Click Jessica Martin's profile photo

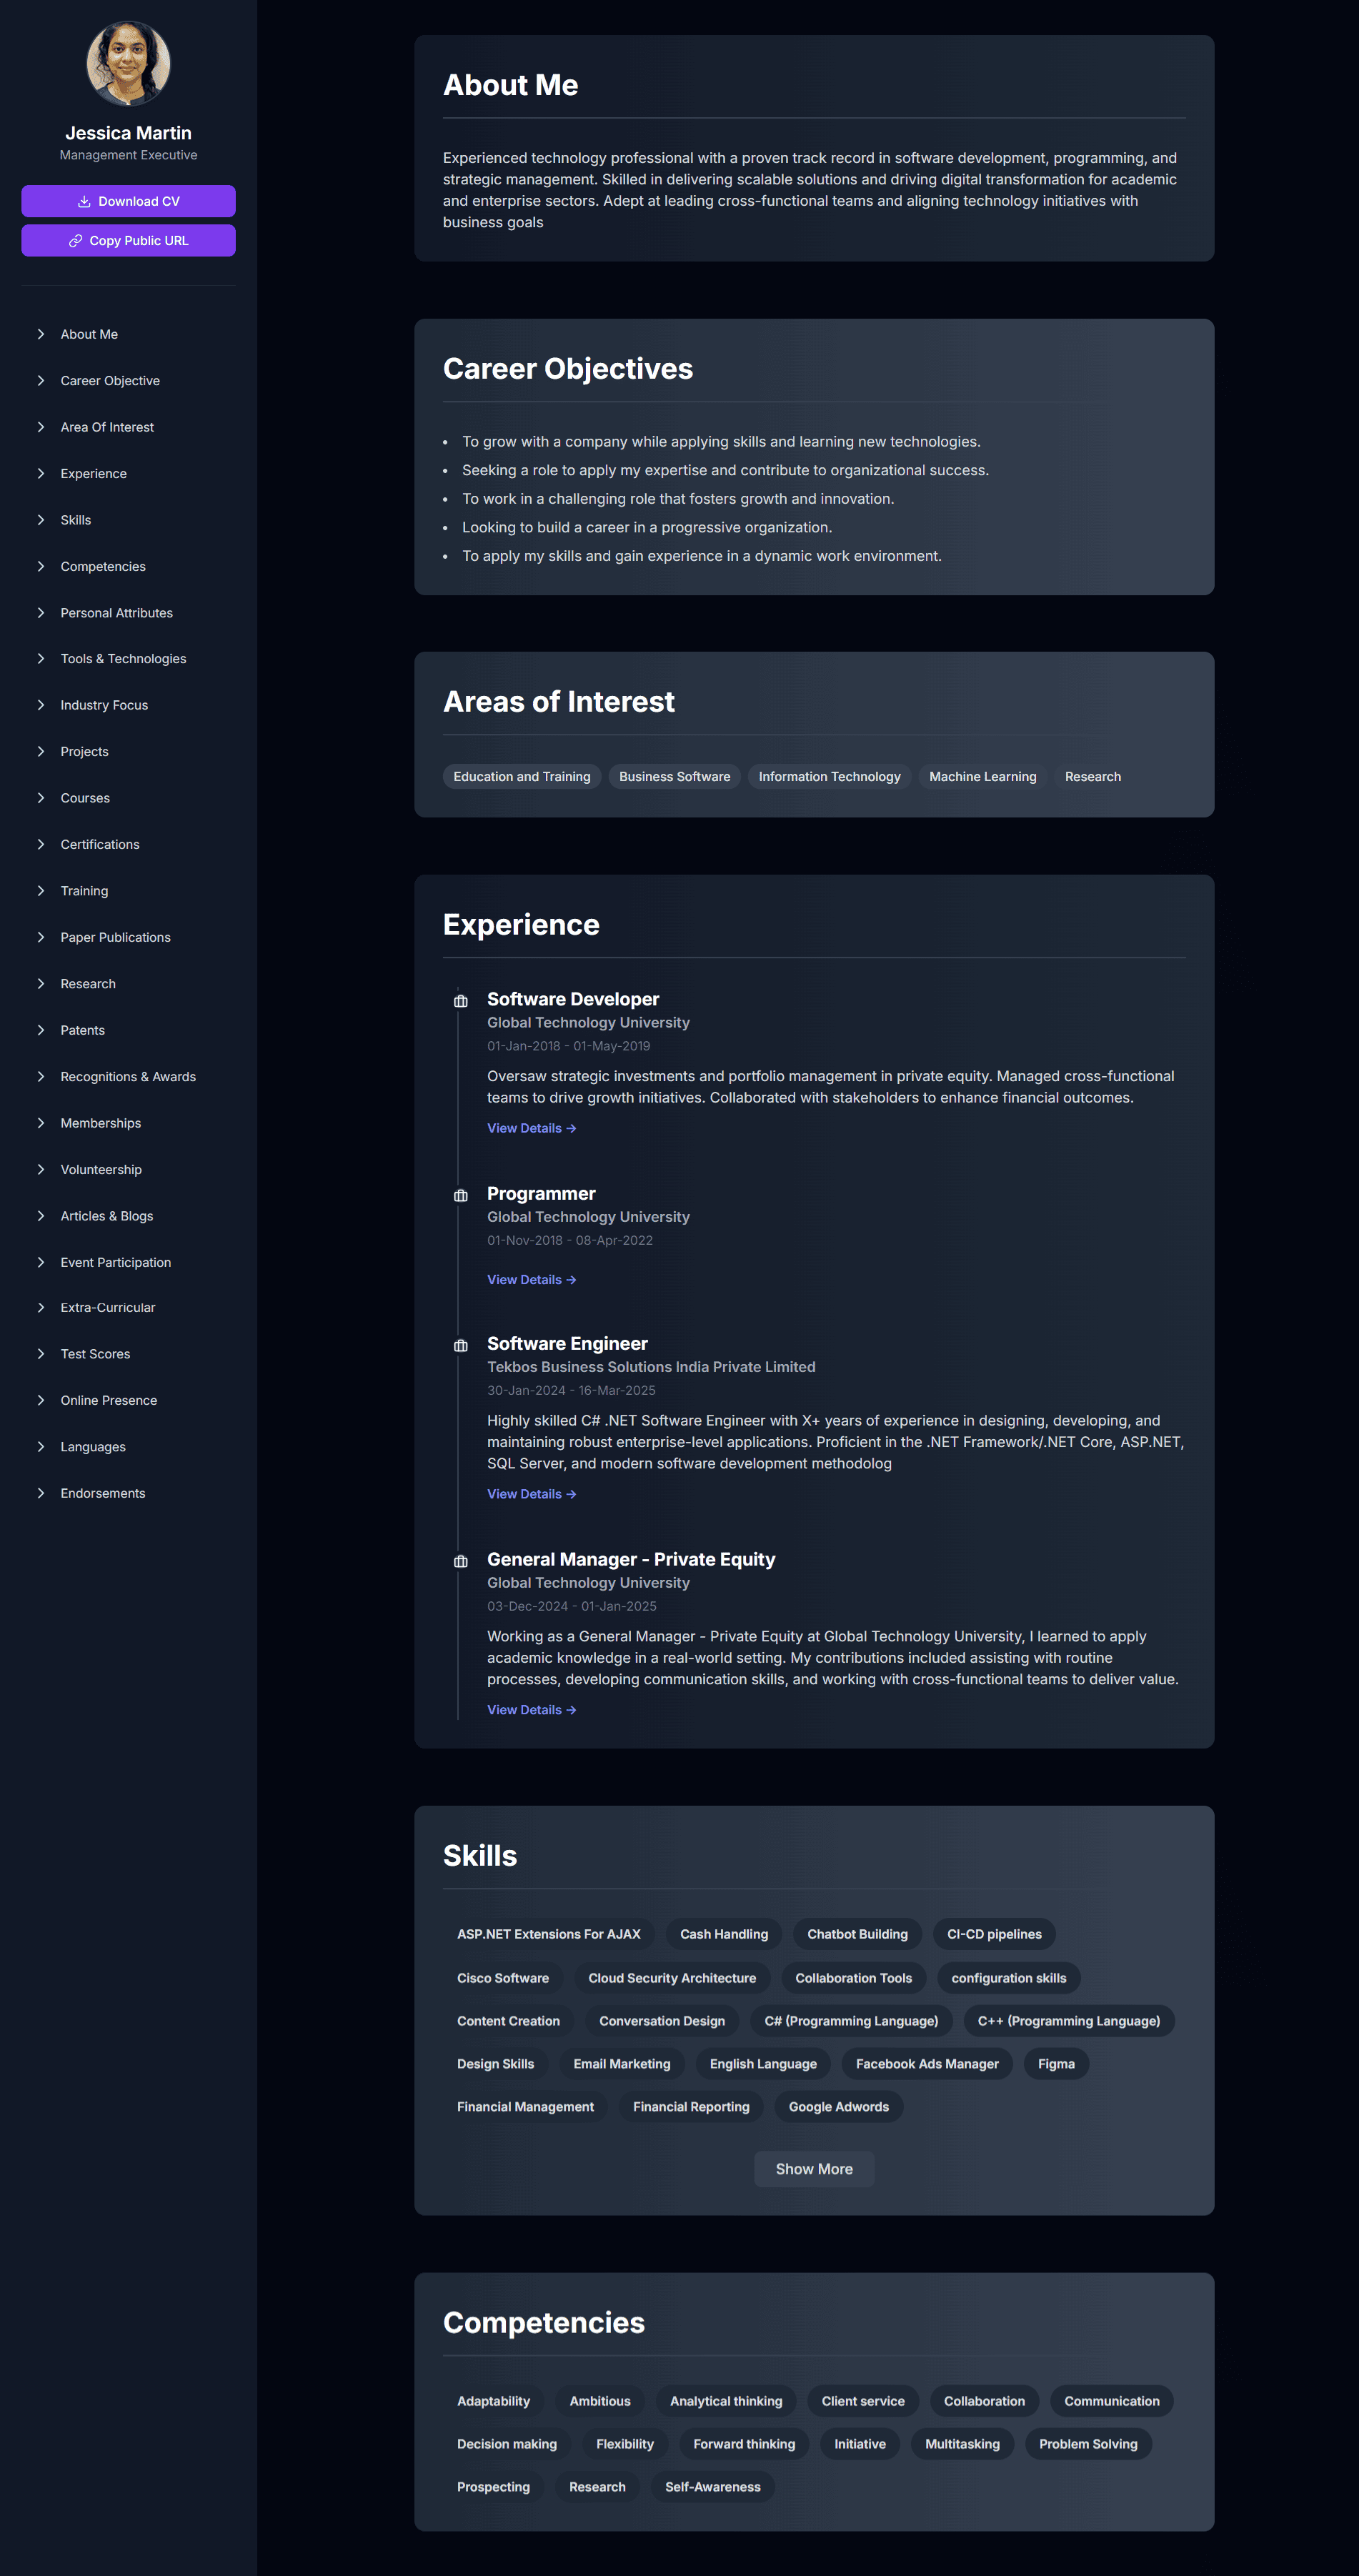point(128,62)
